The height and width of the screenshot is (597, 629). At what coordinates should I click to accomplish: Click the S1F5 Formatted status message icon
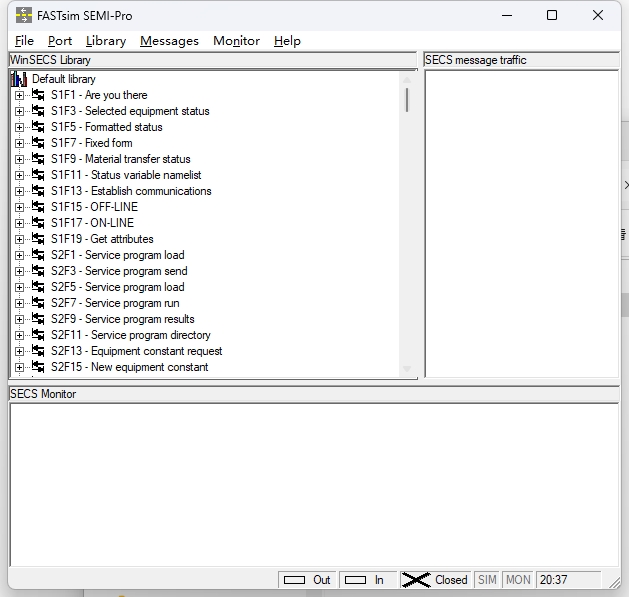pyautogui.click(x=38, y=127)
